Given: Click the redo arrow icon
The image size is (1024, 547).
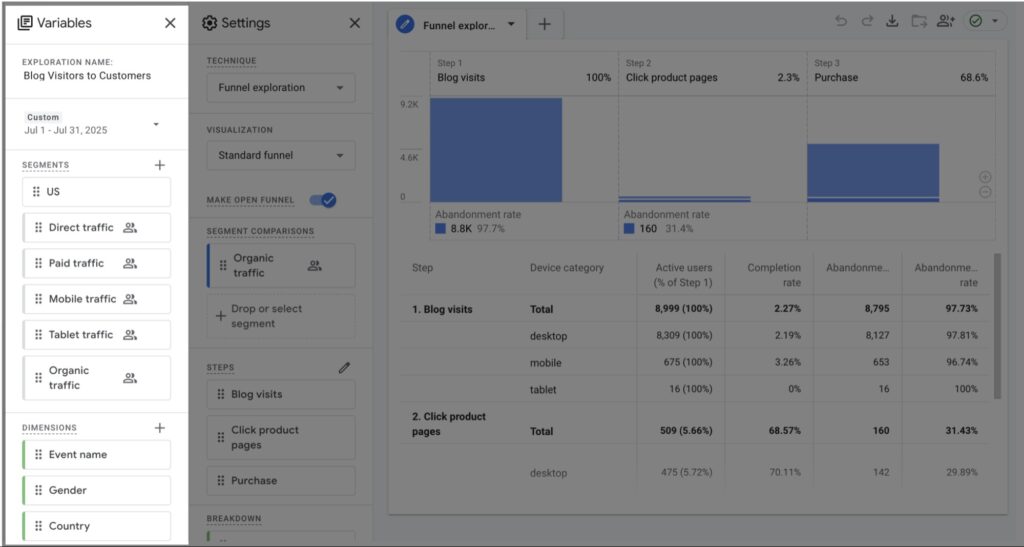Looking at the screenshot, I should (866, 22).
